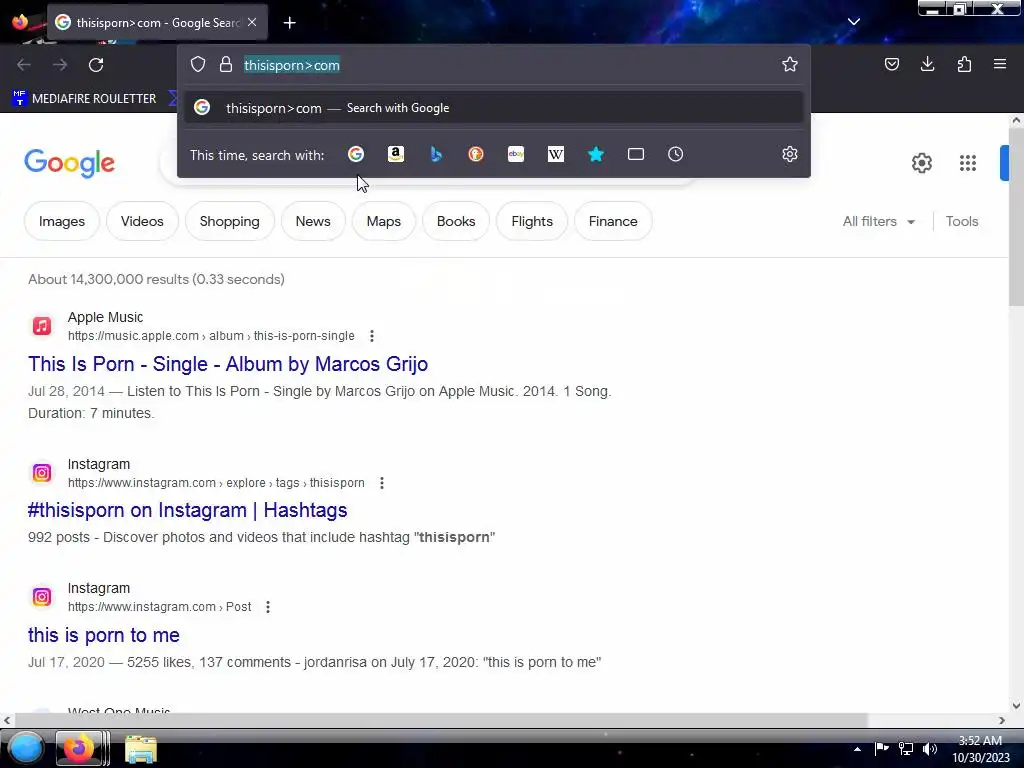
Task: Open Google quick settings gear
Action: click(x=921, y=163)
